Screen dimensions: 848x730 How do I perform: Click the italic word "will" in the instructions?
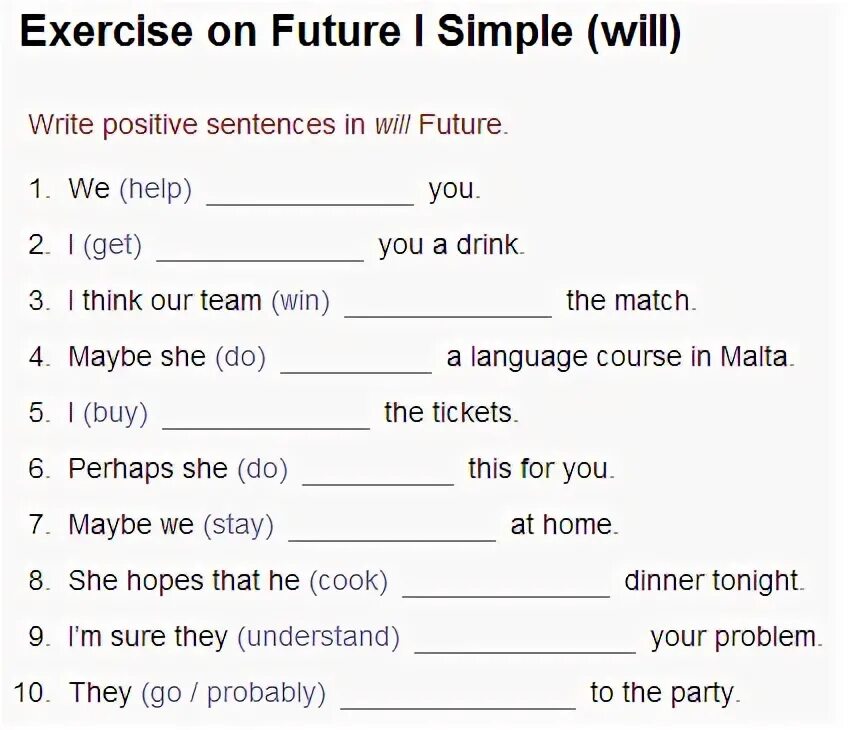(x=392, y=126)
